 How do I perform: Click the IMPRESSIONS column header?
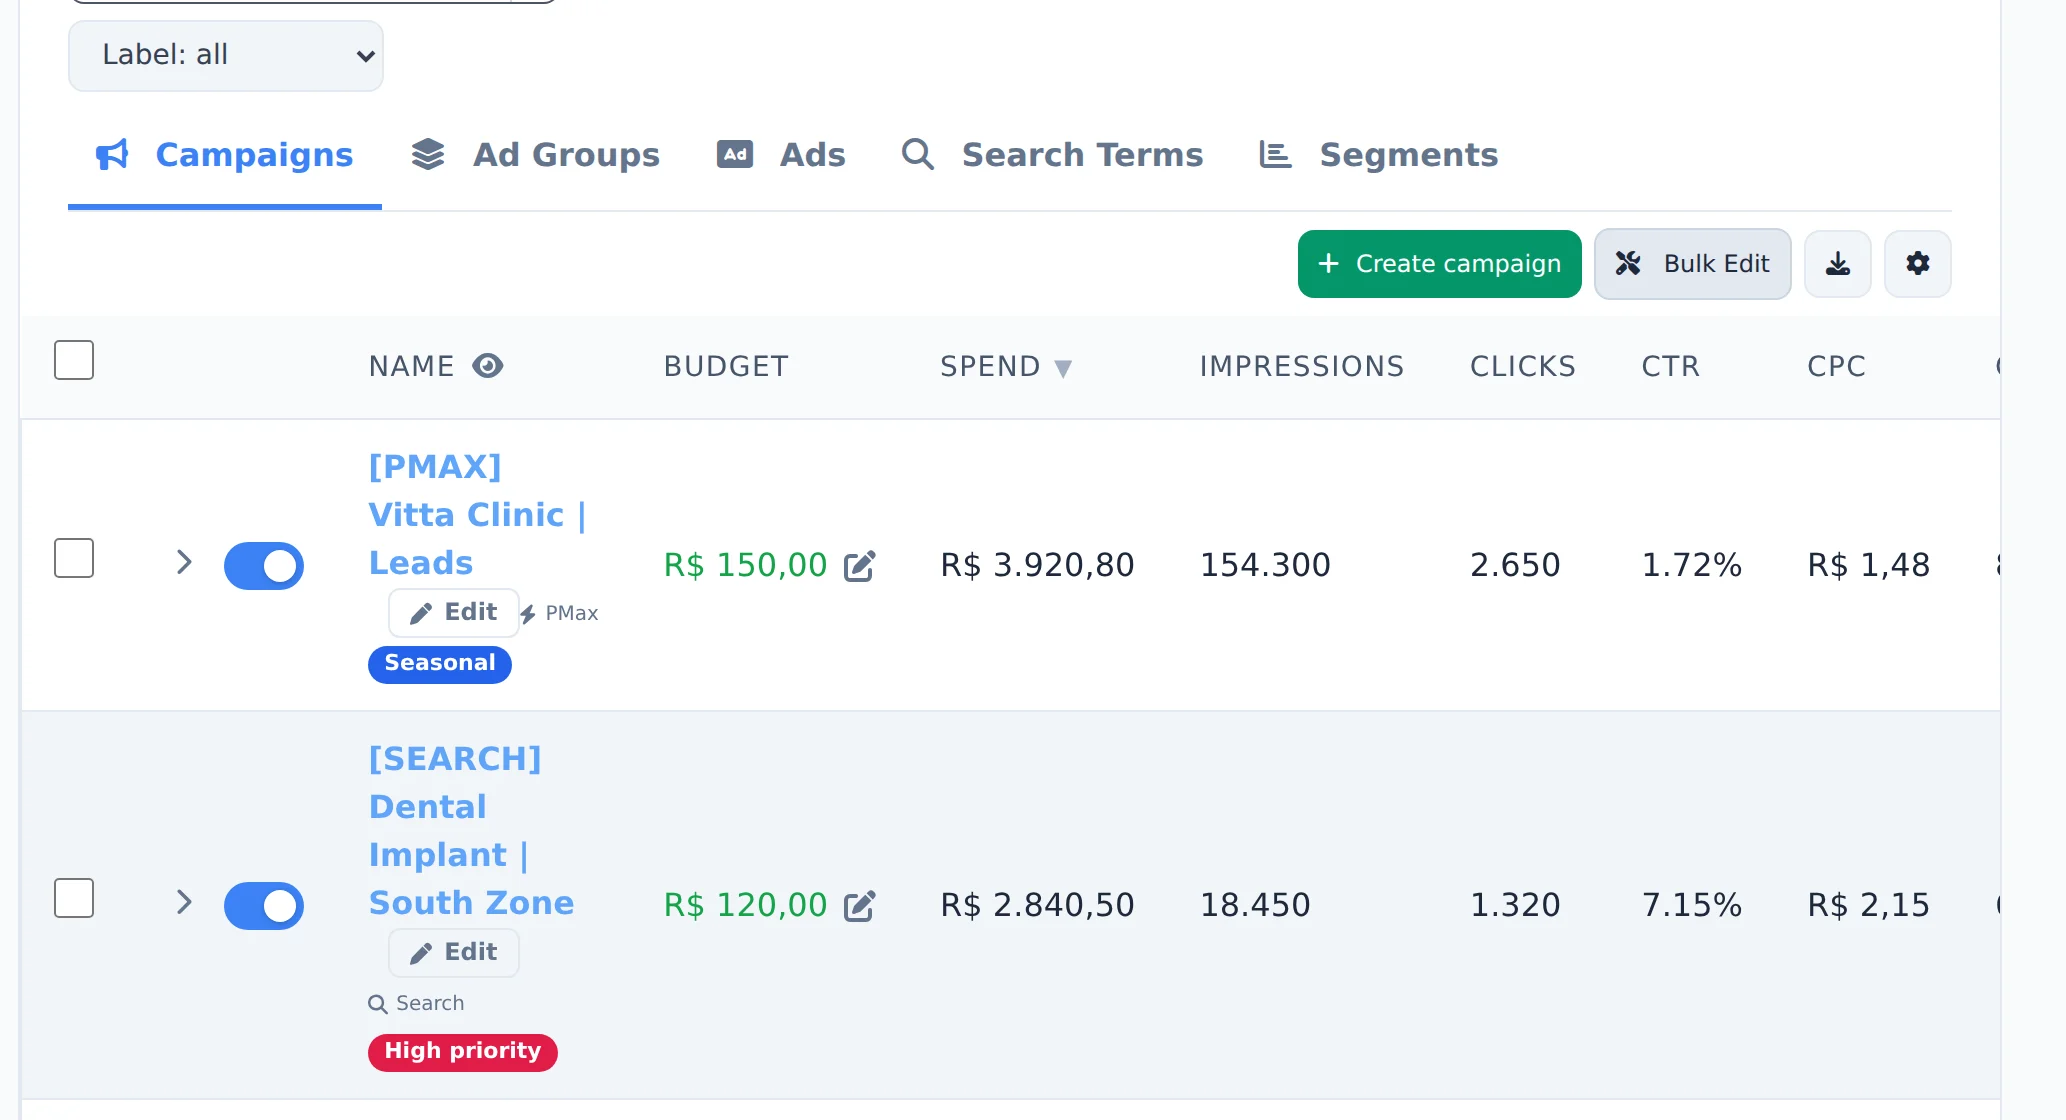pos(1302,367)
